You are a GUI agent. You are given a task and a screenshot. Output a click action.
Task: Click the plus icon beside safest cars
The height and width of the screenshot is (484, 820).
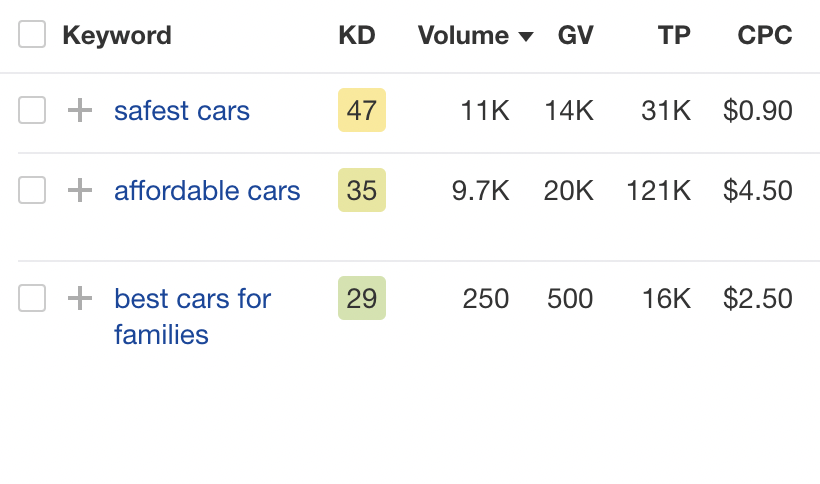(80, 110)
